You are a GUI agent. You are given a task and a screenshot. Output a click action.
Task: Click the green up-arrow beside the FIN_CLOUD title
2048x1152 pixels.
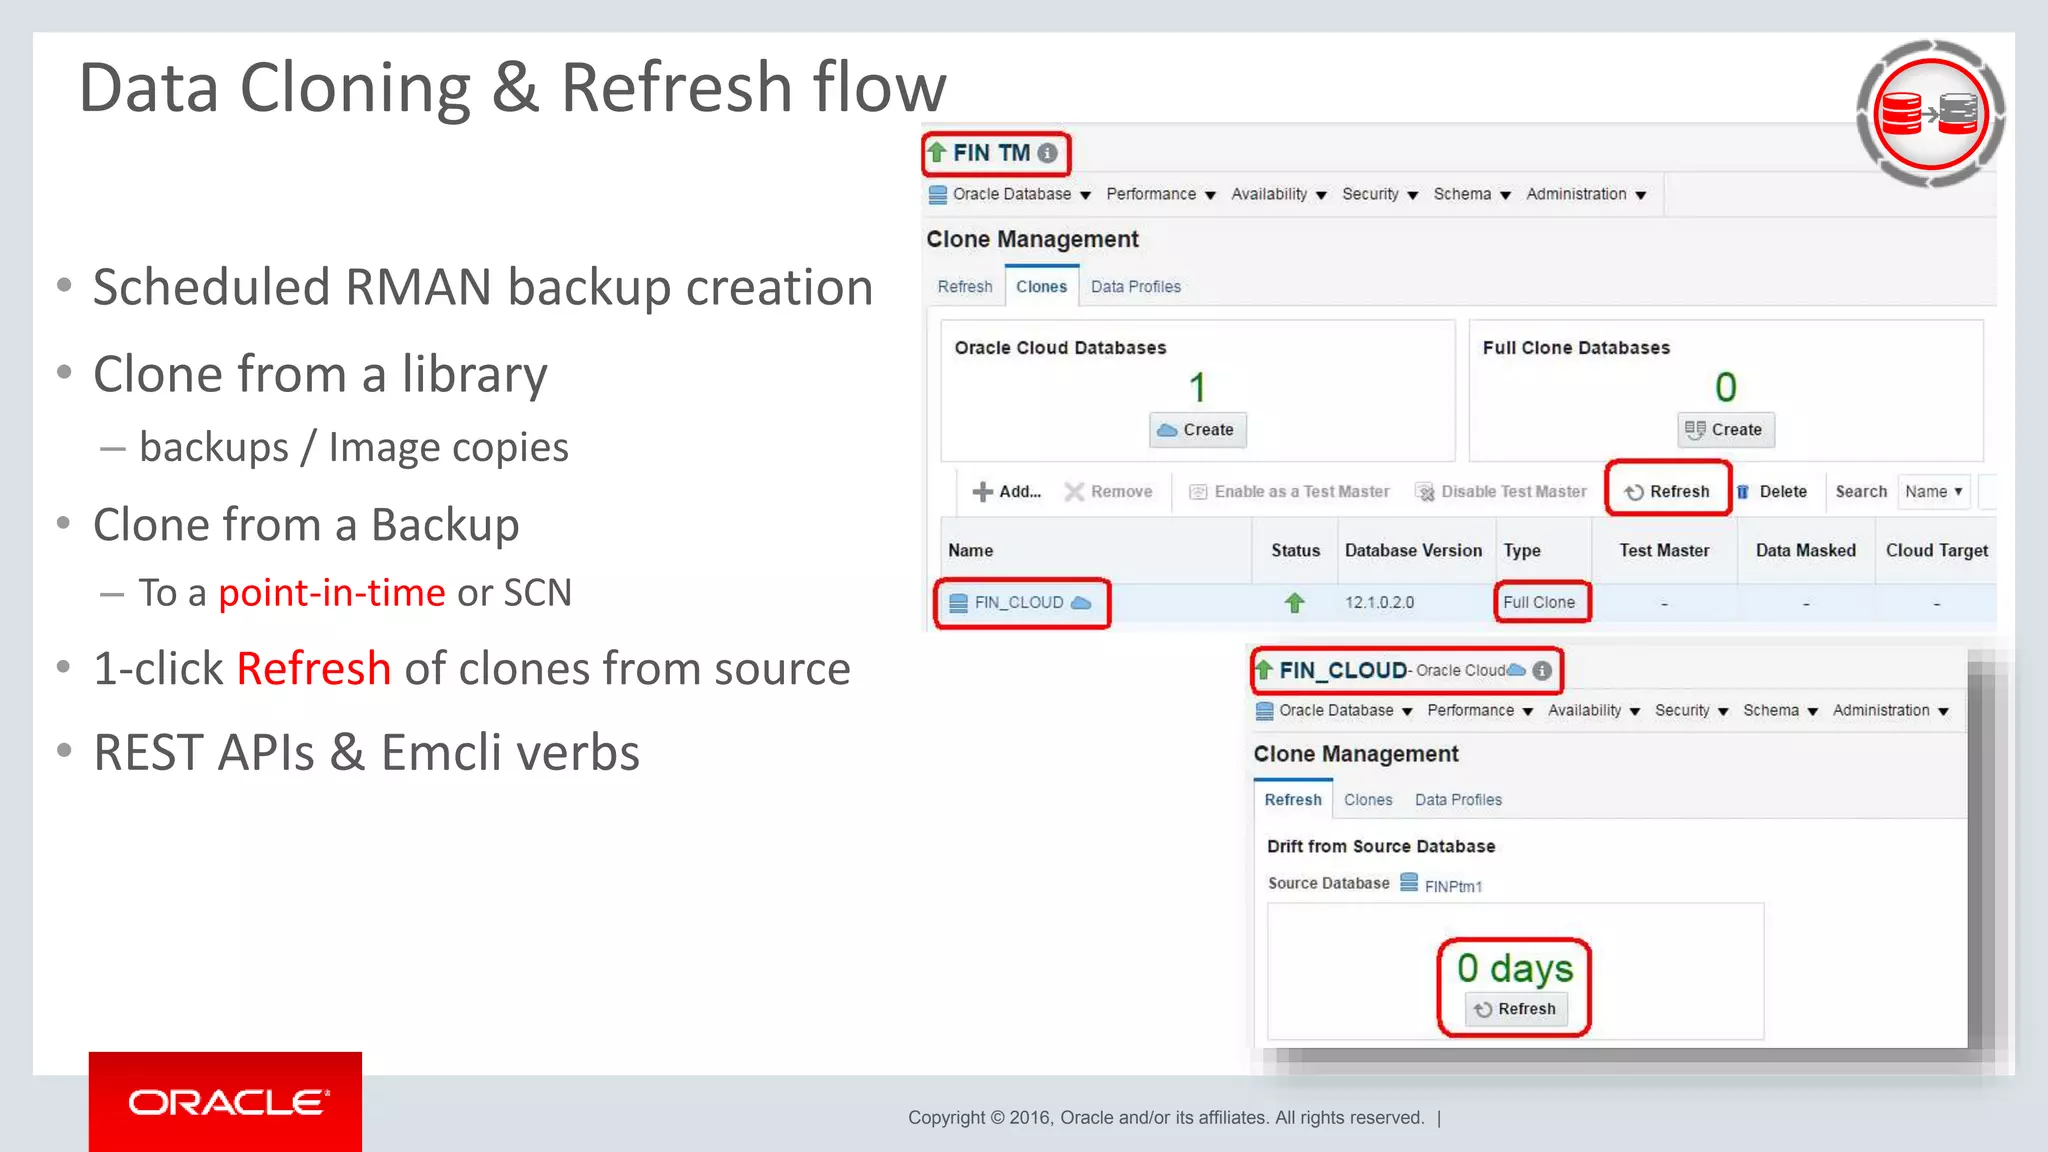[1264, 670]
